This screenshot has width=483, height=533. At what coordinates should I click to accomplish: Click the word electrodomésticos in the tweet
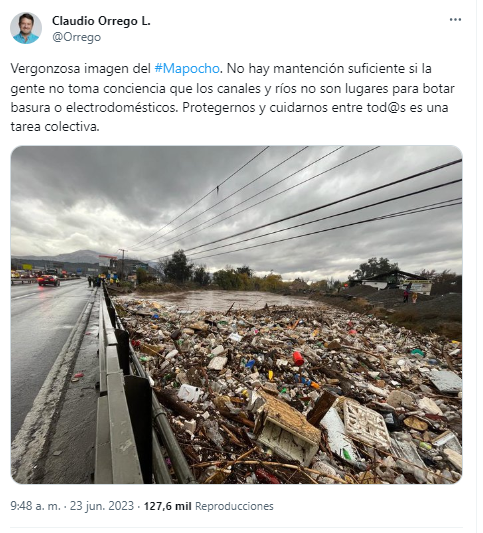121,107
